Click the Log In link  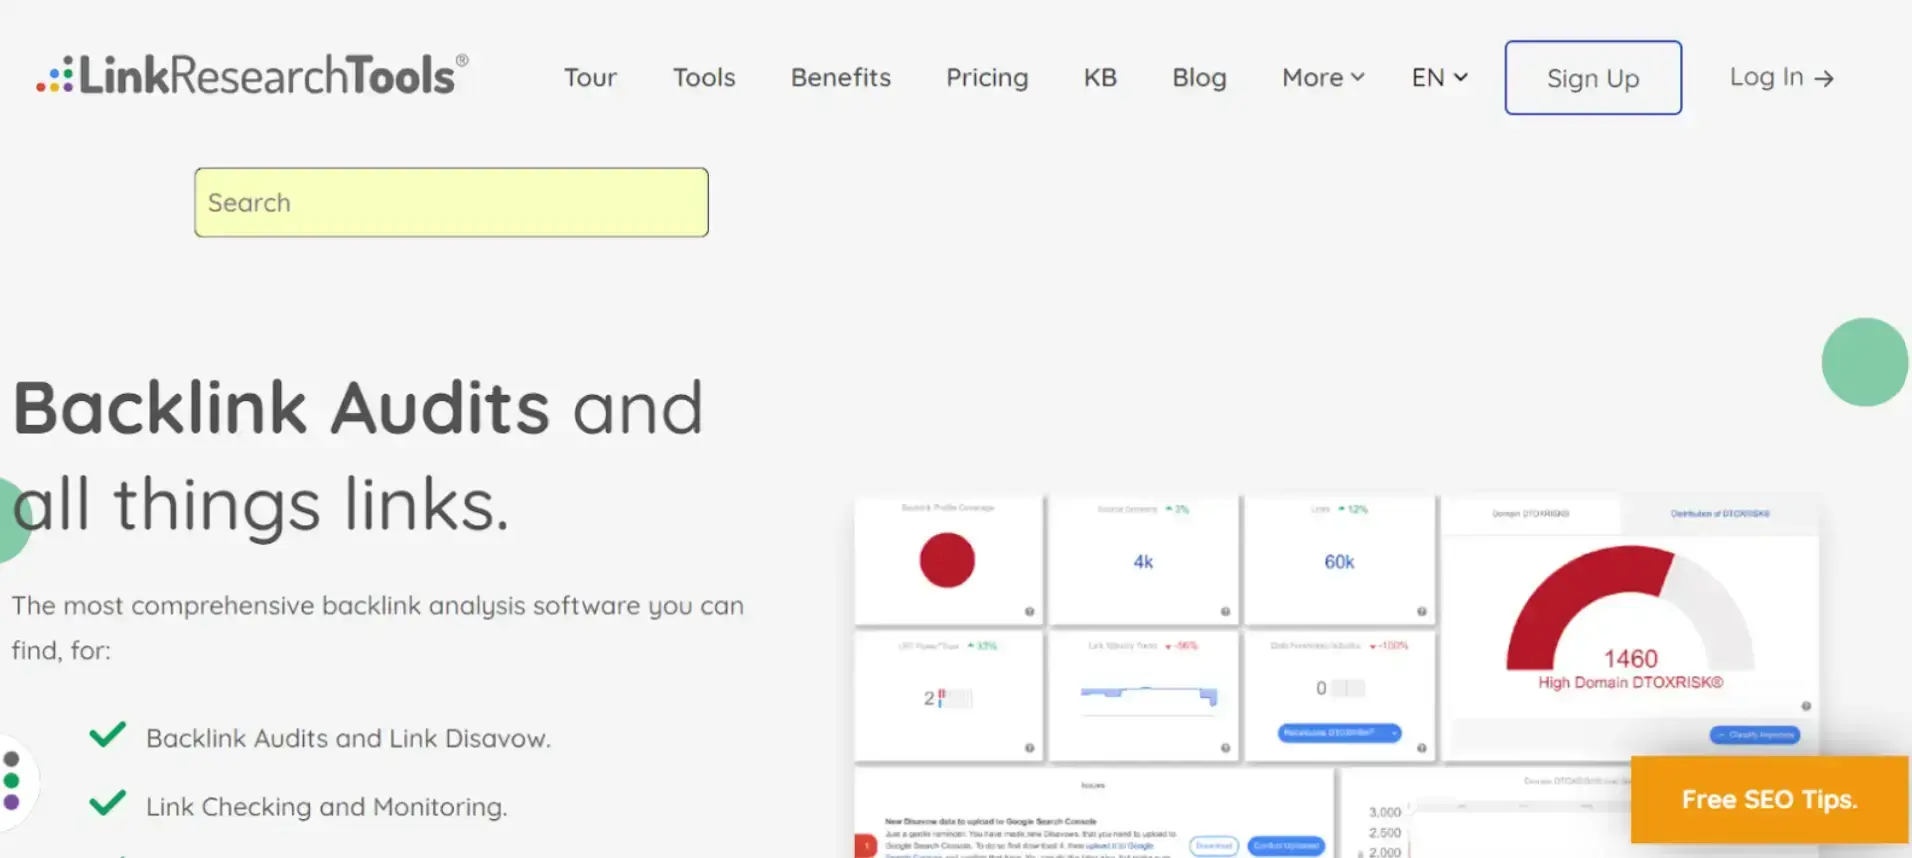pyautogui.click(x=1781, y=77)
